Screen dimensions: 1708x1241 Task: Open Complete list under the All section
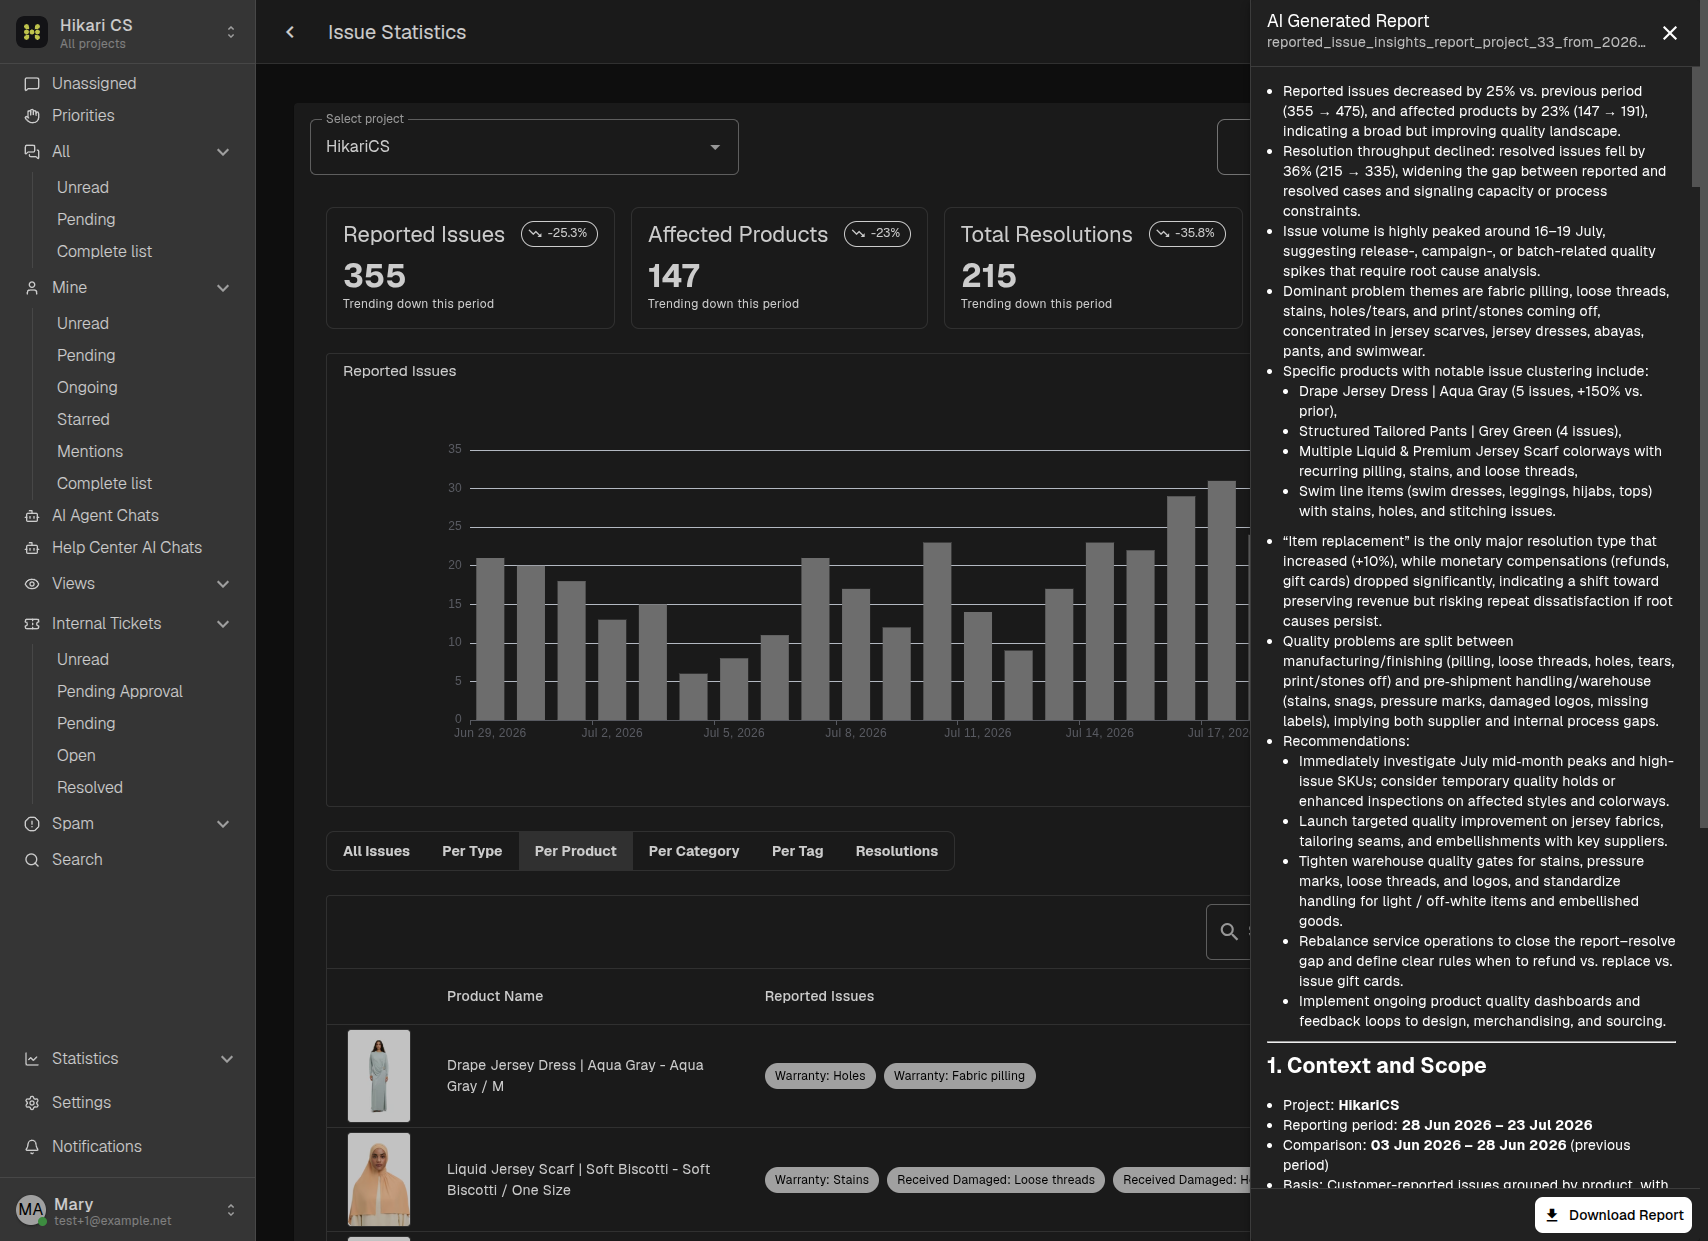104,252
